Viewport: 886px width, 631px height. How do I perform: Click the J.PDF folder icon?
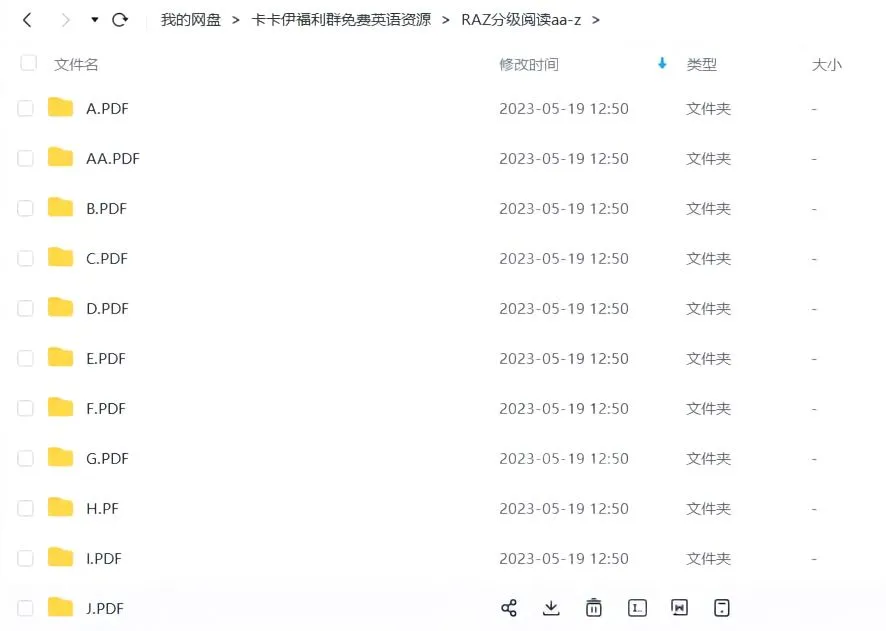(x=60, y=607)
